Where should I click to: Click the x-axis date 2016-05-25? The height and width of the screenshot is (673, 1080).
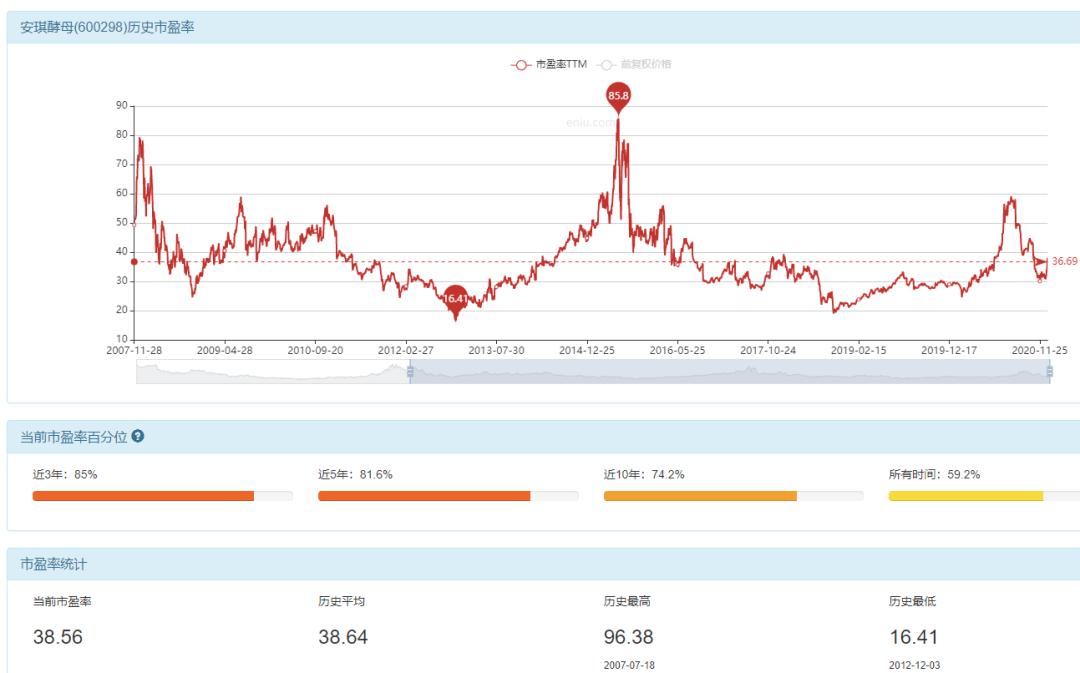(677, 350)
